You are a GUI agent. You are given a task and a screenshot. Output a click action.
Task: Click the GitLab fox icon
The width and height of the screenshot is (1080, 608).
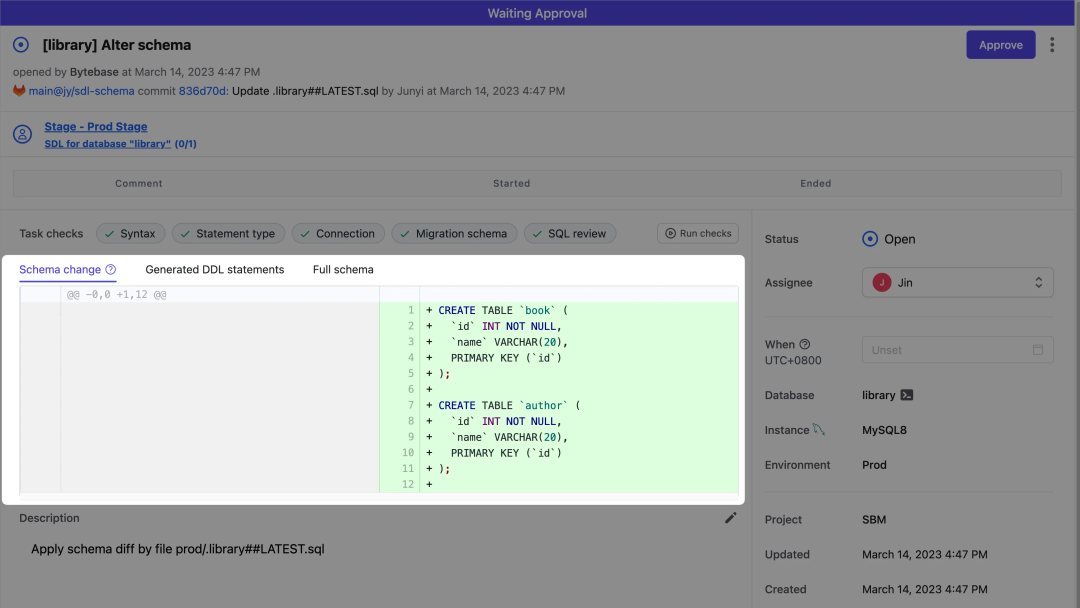(x=19, y=91)
